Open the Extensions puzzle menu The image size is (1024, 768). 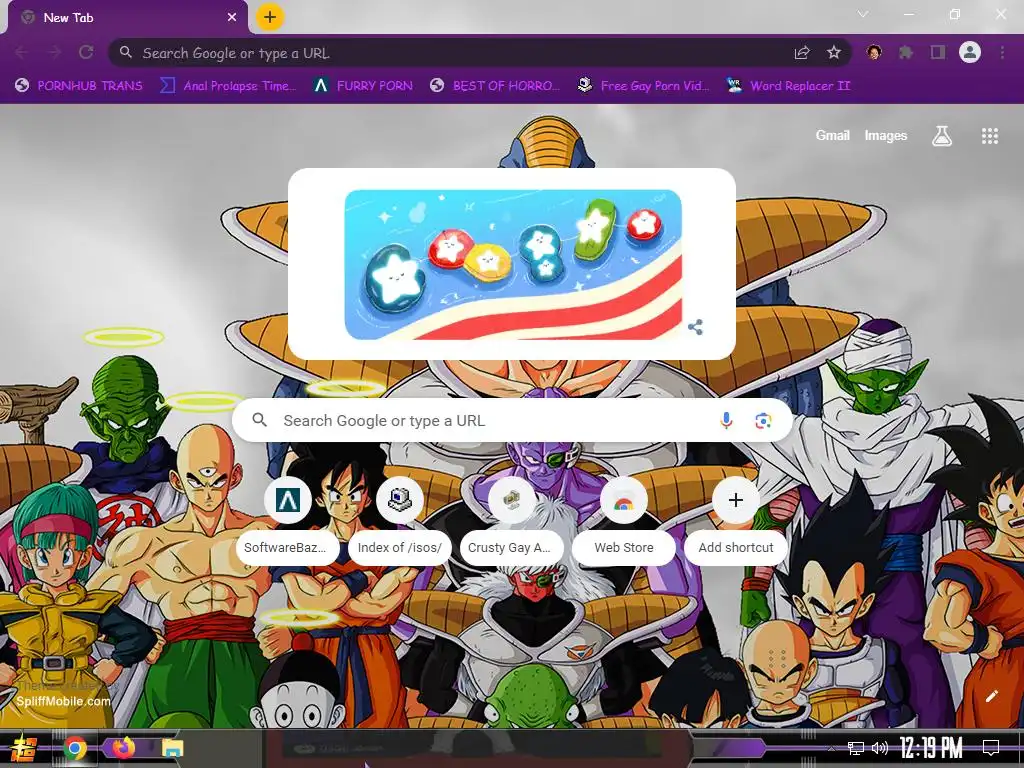point(906,52)
